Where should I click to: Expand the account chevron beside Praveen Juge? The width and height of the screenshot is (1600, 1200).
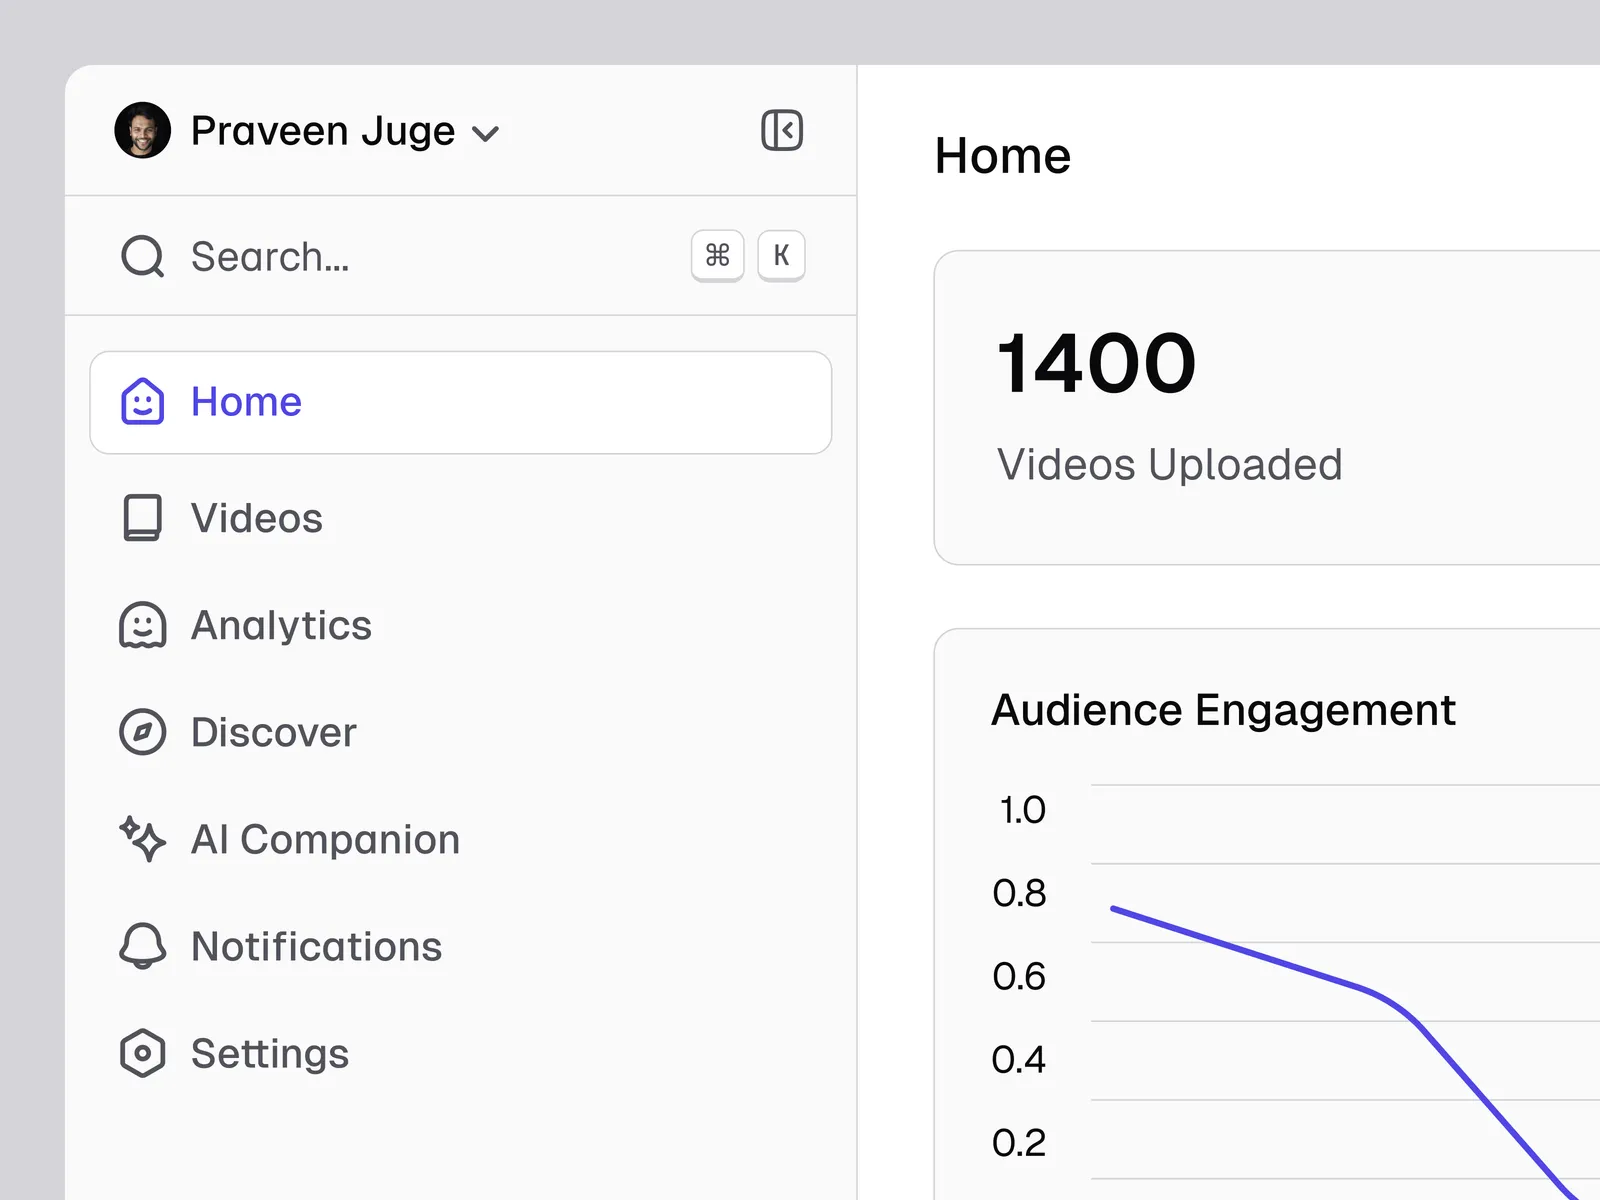(485, 134)
